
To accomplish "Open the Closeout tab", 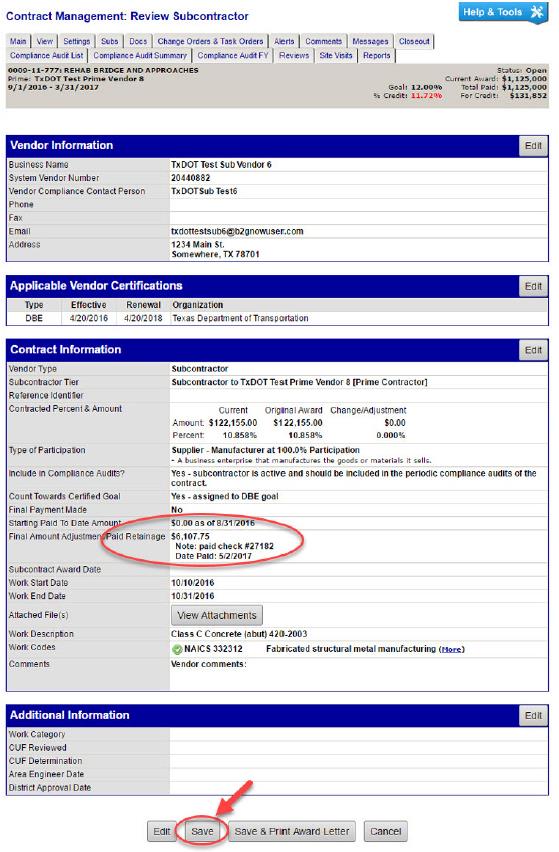I will tap(414, 41).
